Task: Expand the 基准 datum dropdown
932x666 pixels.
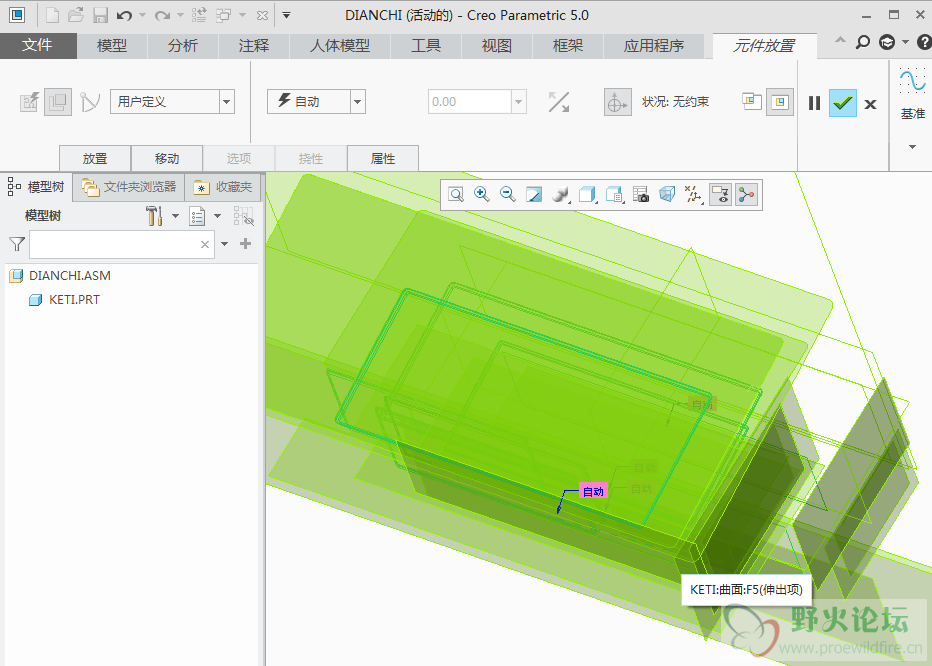Action: [912, 147]
